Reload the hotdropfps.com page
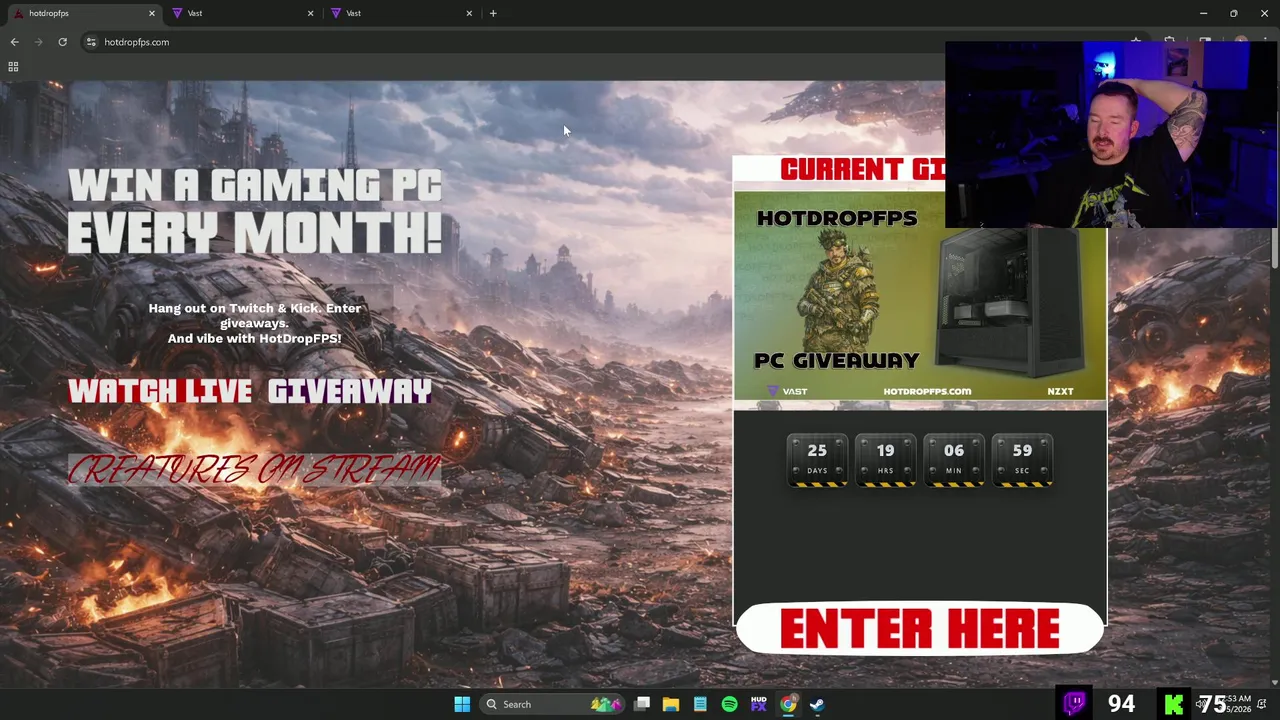This screenshot has width=1280, height=720. point(62,42)
